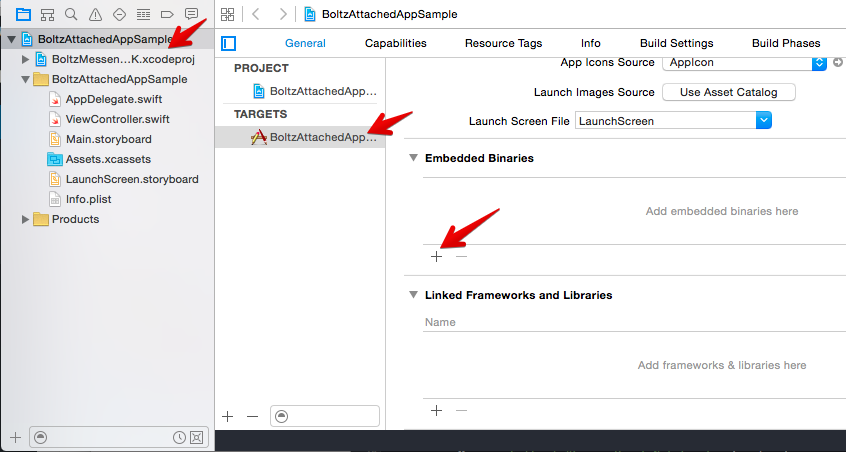The width and height of the screenshot is (846, 452).
Task: Open the Breakpoint navigator icon
Action: click(167, 15)
